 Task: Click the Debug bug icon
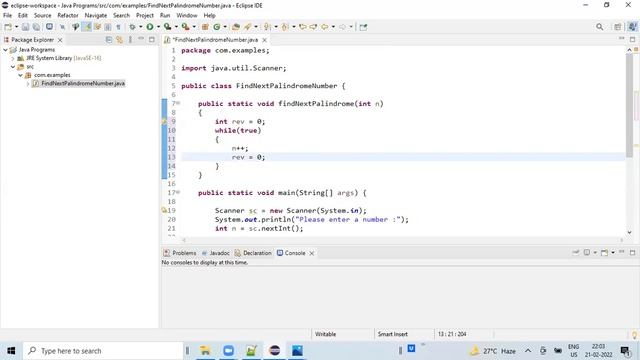[132, 27]
